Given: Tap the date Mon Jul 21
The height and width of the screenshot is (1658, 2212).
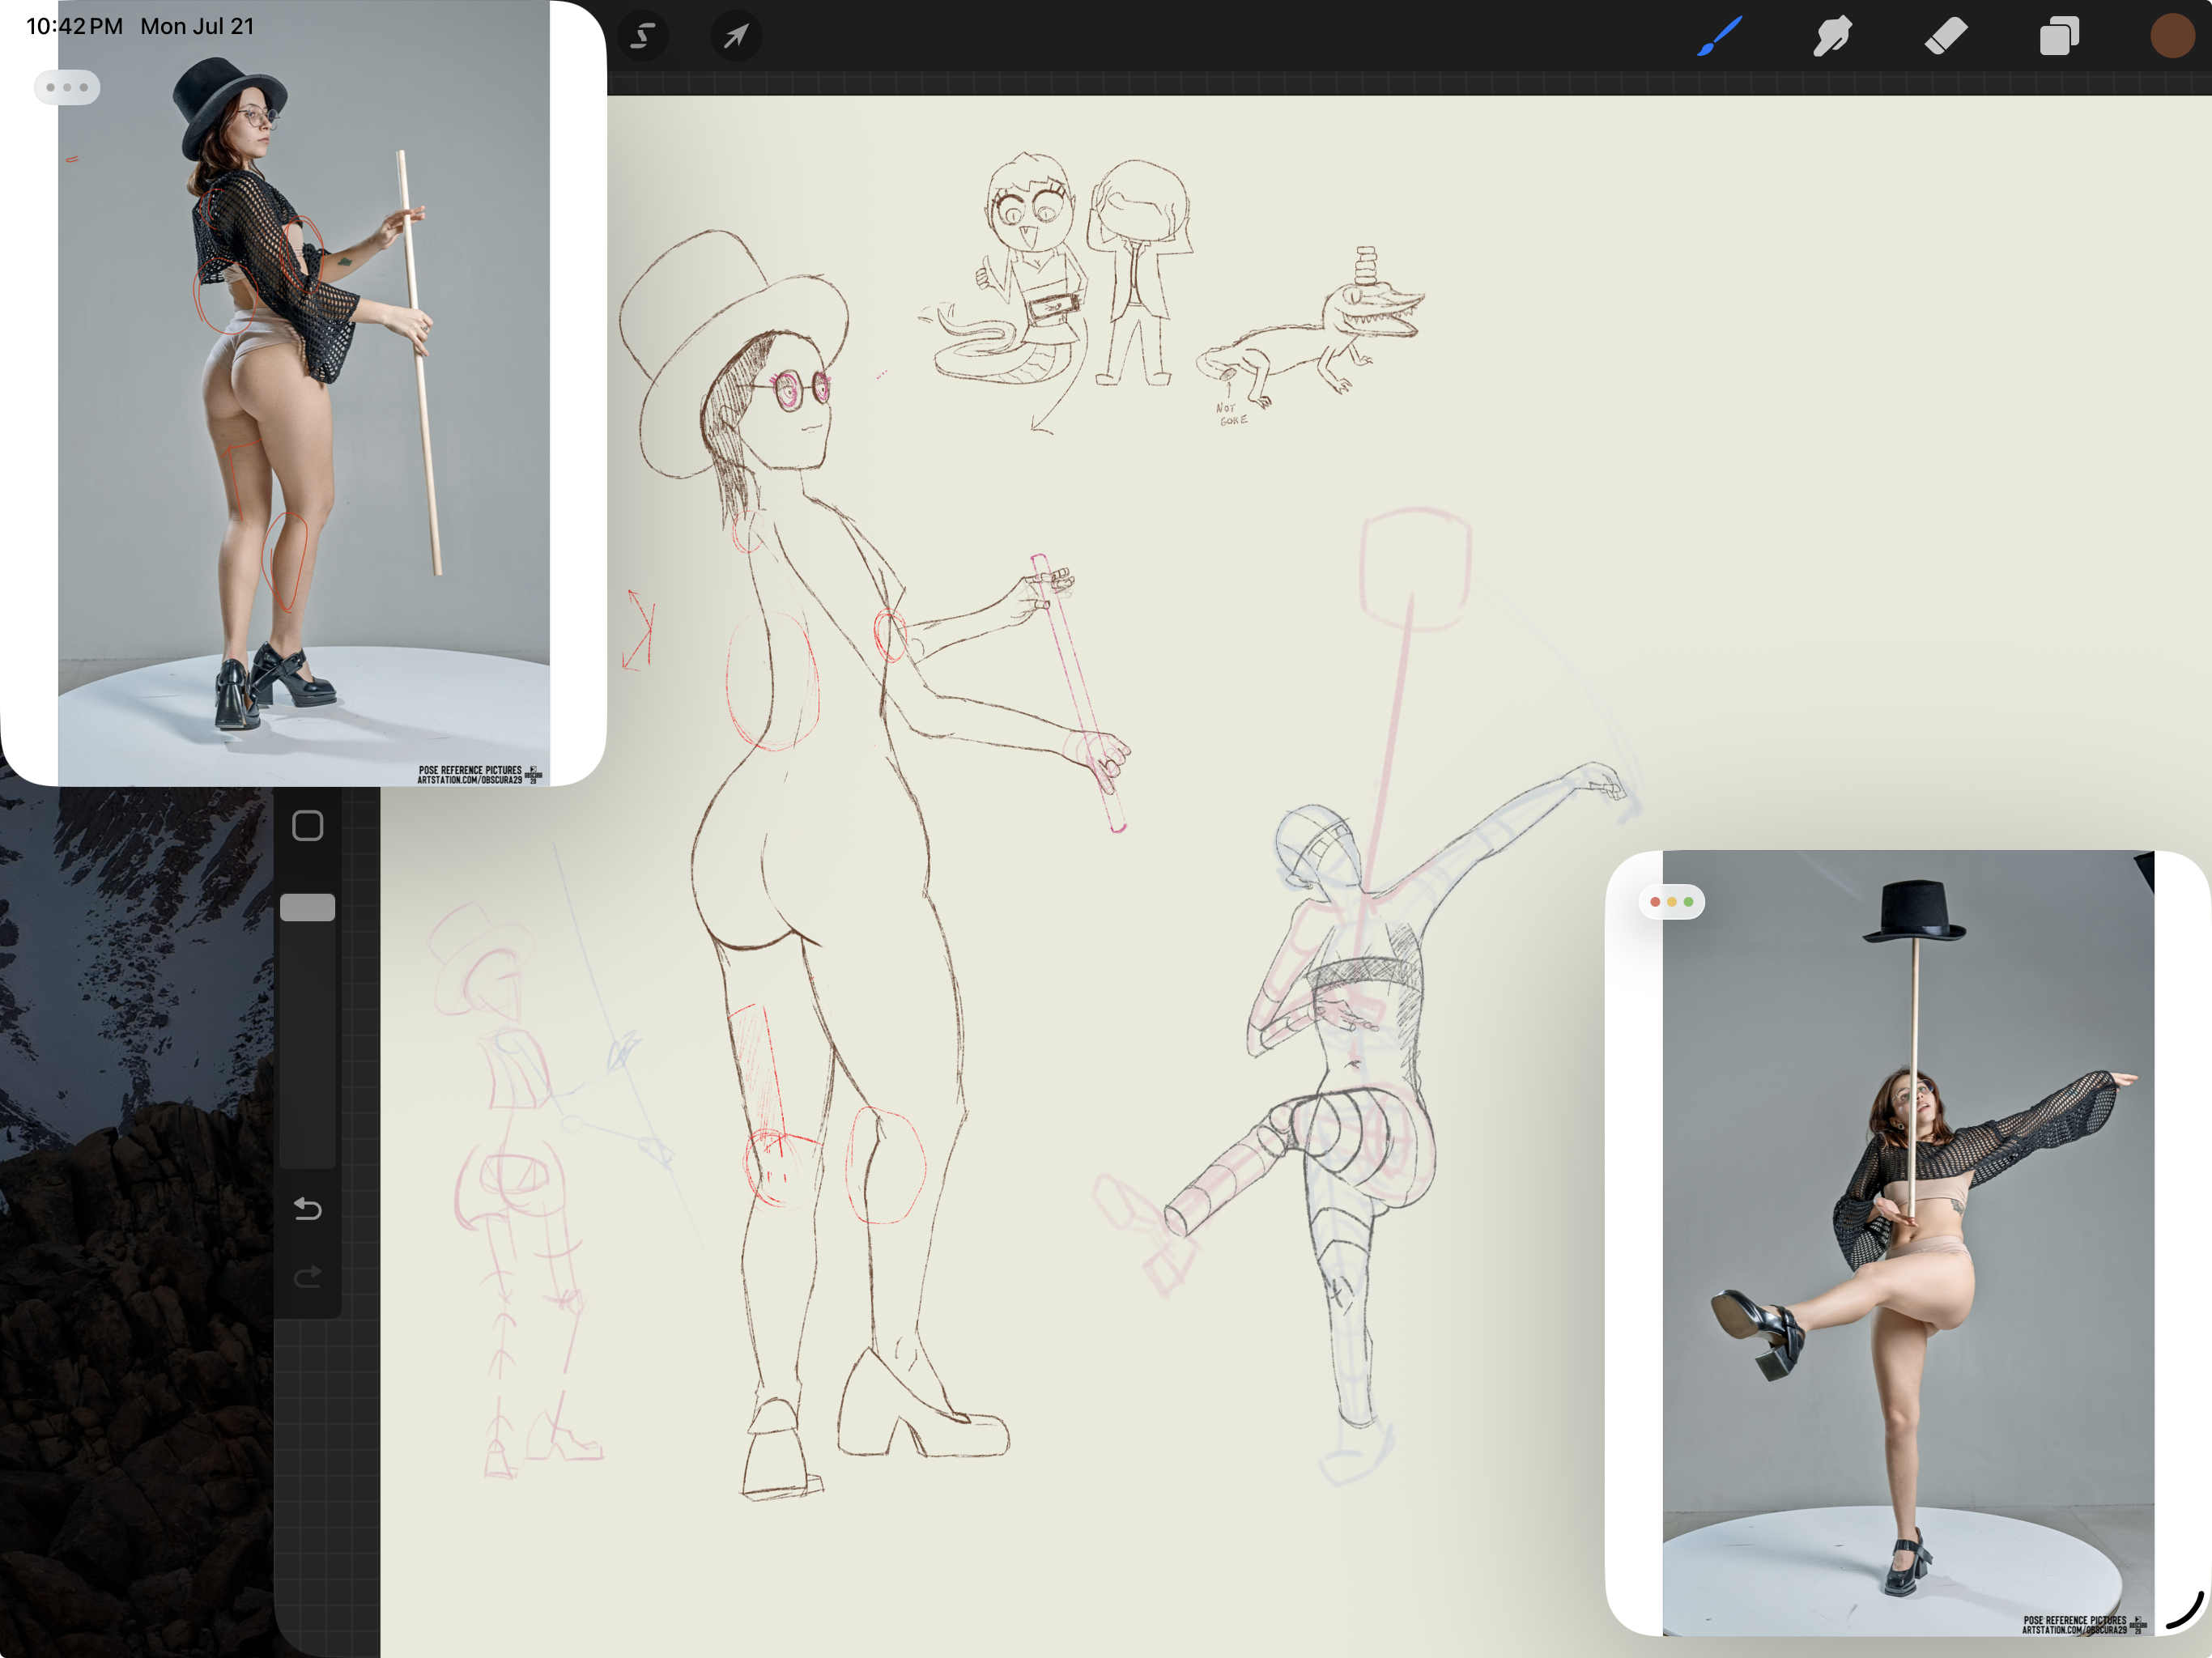Looking at the screenshot, I should (x=197, y=26).
